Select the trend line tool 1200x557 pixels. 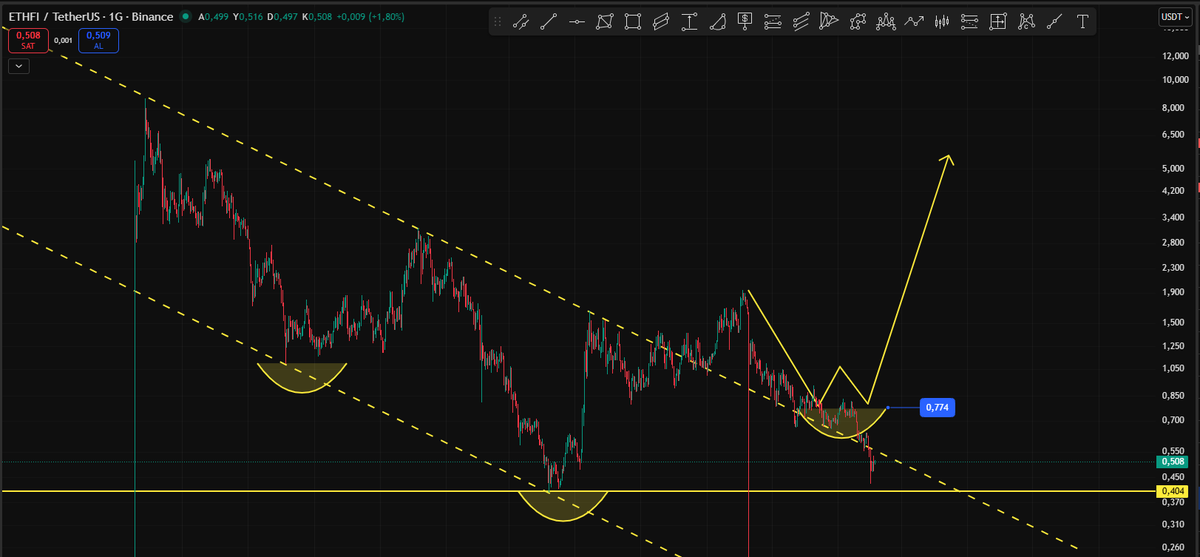[549, 21]
